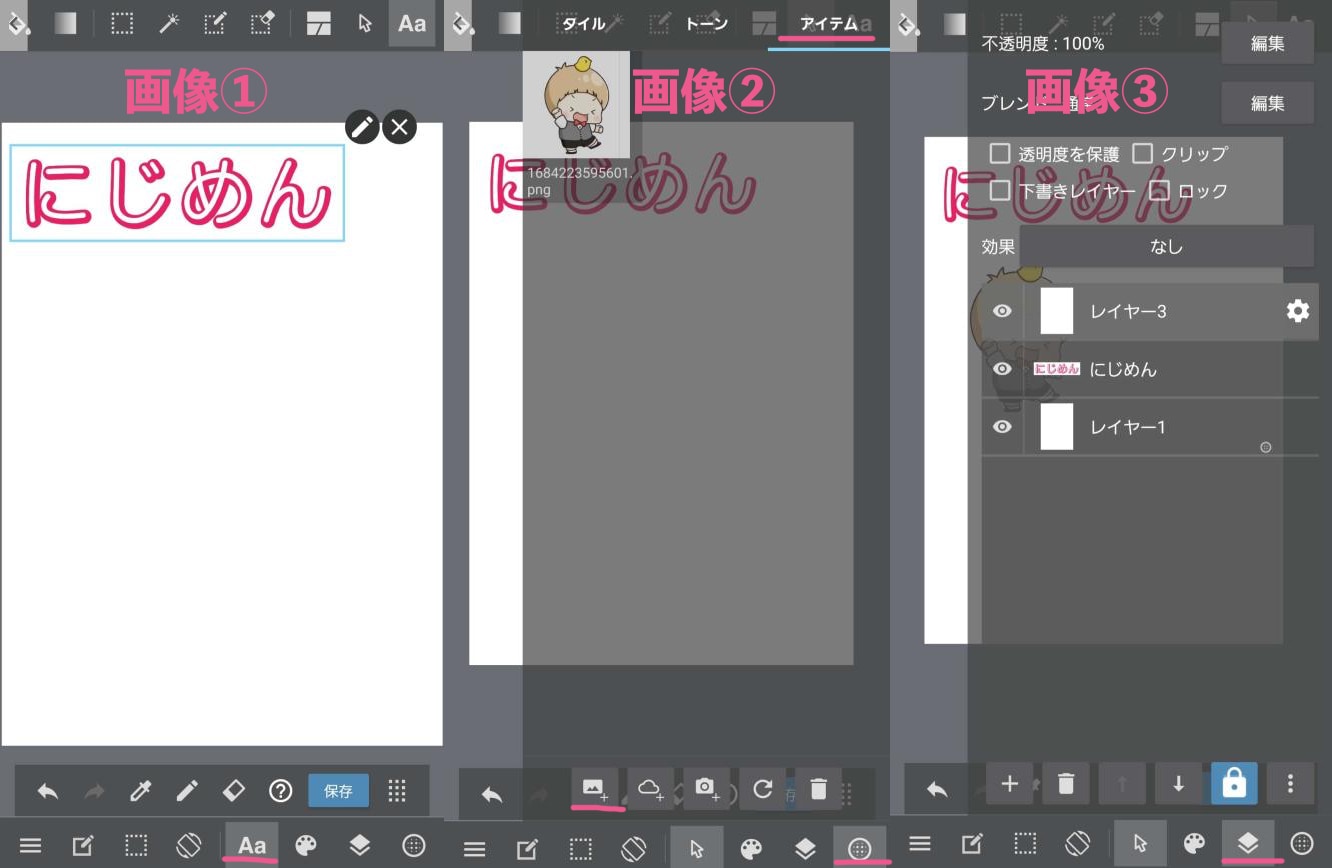The image size is (1332, 868).
Task: Select the eyedropper in image ① bottom toolbar
Action: [x=140, y=791]
